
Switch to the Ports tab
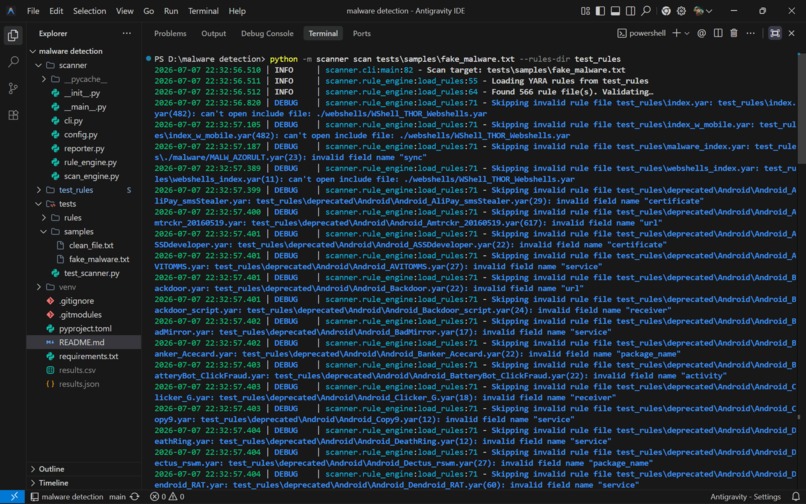[361, 33]
